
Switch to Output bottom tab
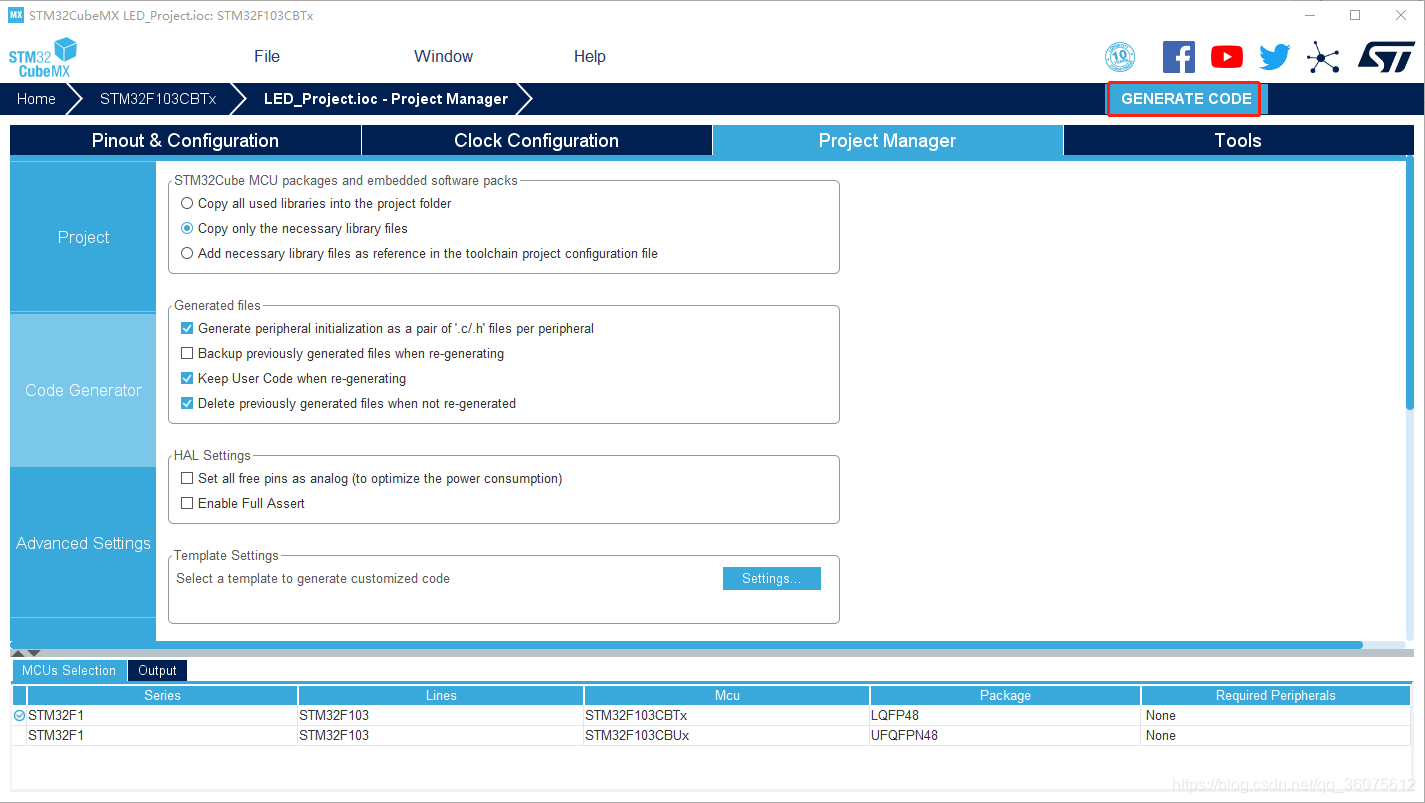(x=157, y=670)
